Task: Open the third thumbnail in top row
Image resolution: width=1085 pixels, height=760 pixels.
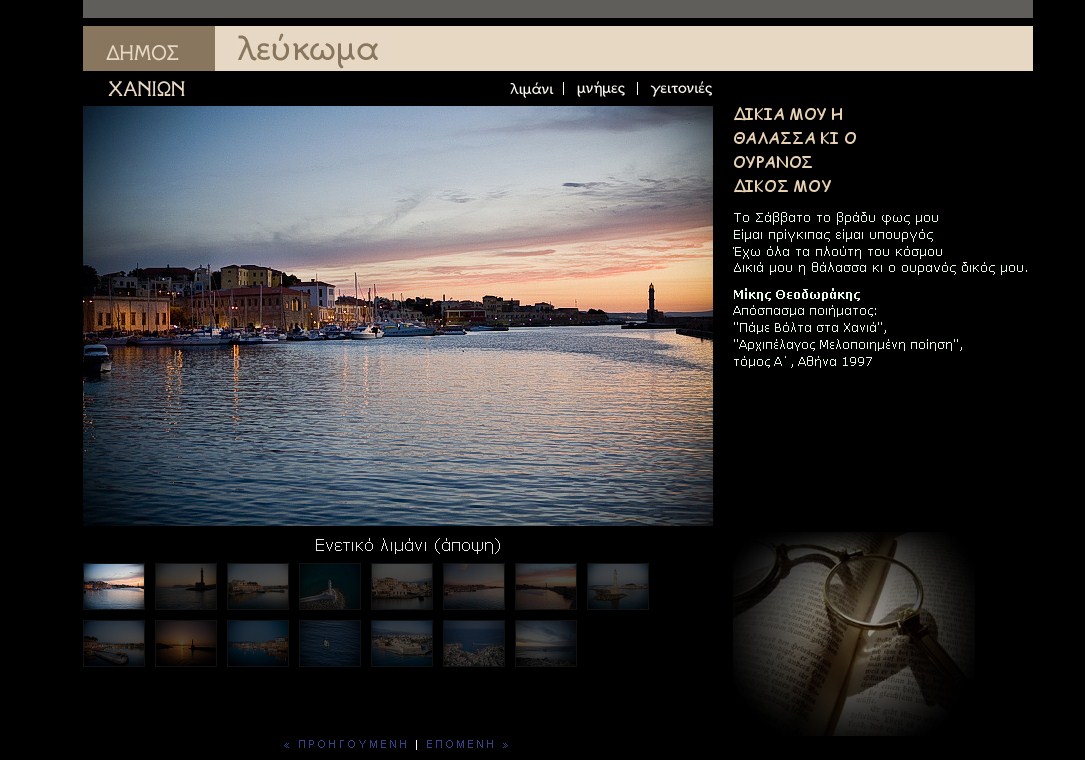Action: click(258, 586)
